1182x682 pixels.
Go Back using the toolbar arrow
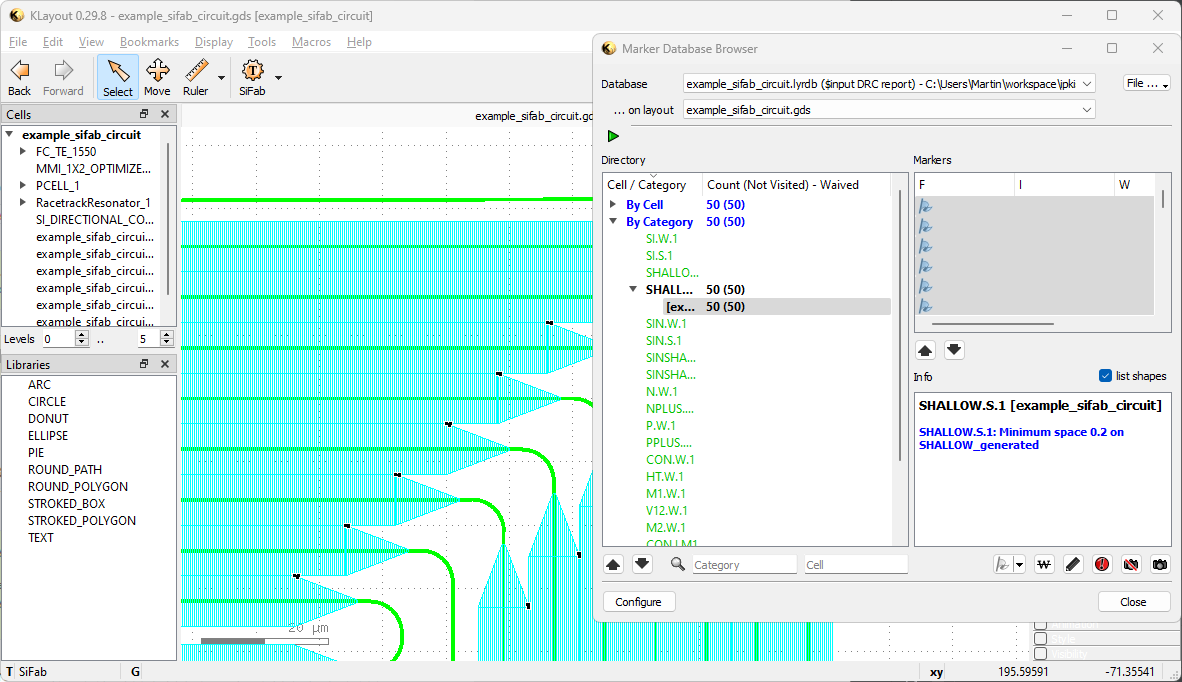[x=19, y=77]
